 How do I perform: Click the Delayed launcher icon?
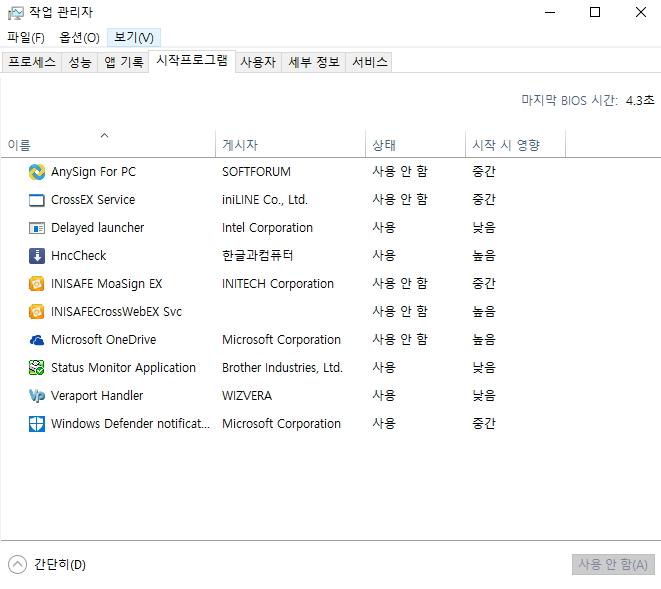[37, 228]
